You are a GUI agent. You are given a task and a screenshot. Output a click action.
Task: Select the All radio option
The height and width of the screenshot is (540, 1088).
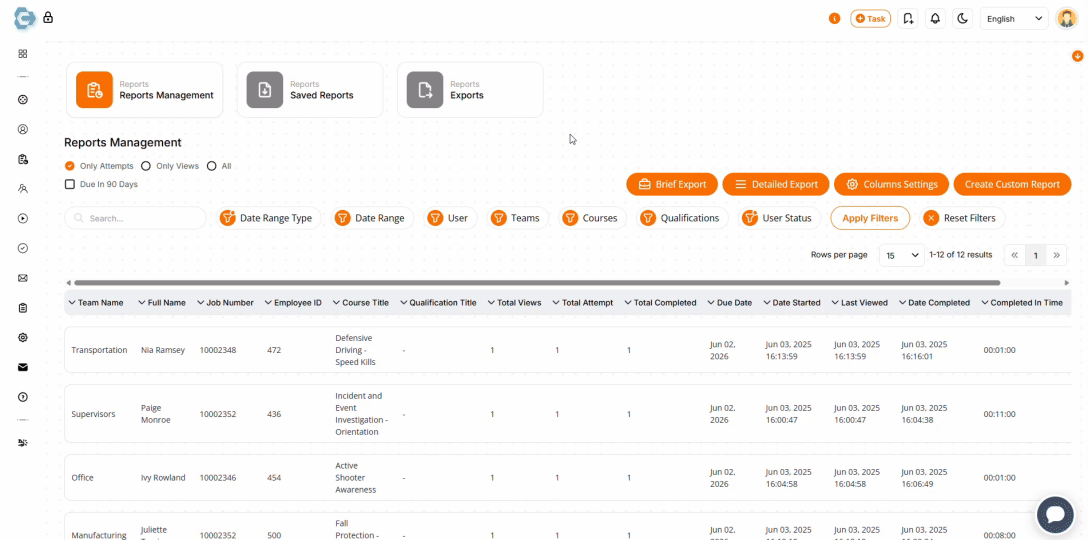[x=212, y=166]
